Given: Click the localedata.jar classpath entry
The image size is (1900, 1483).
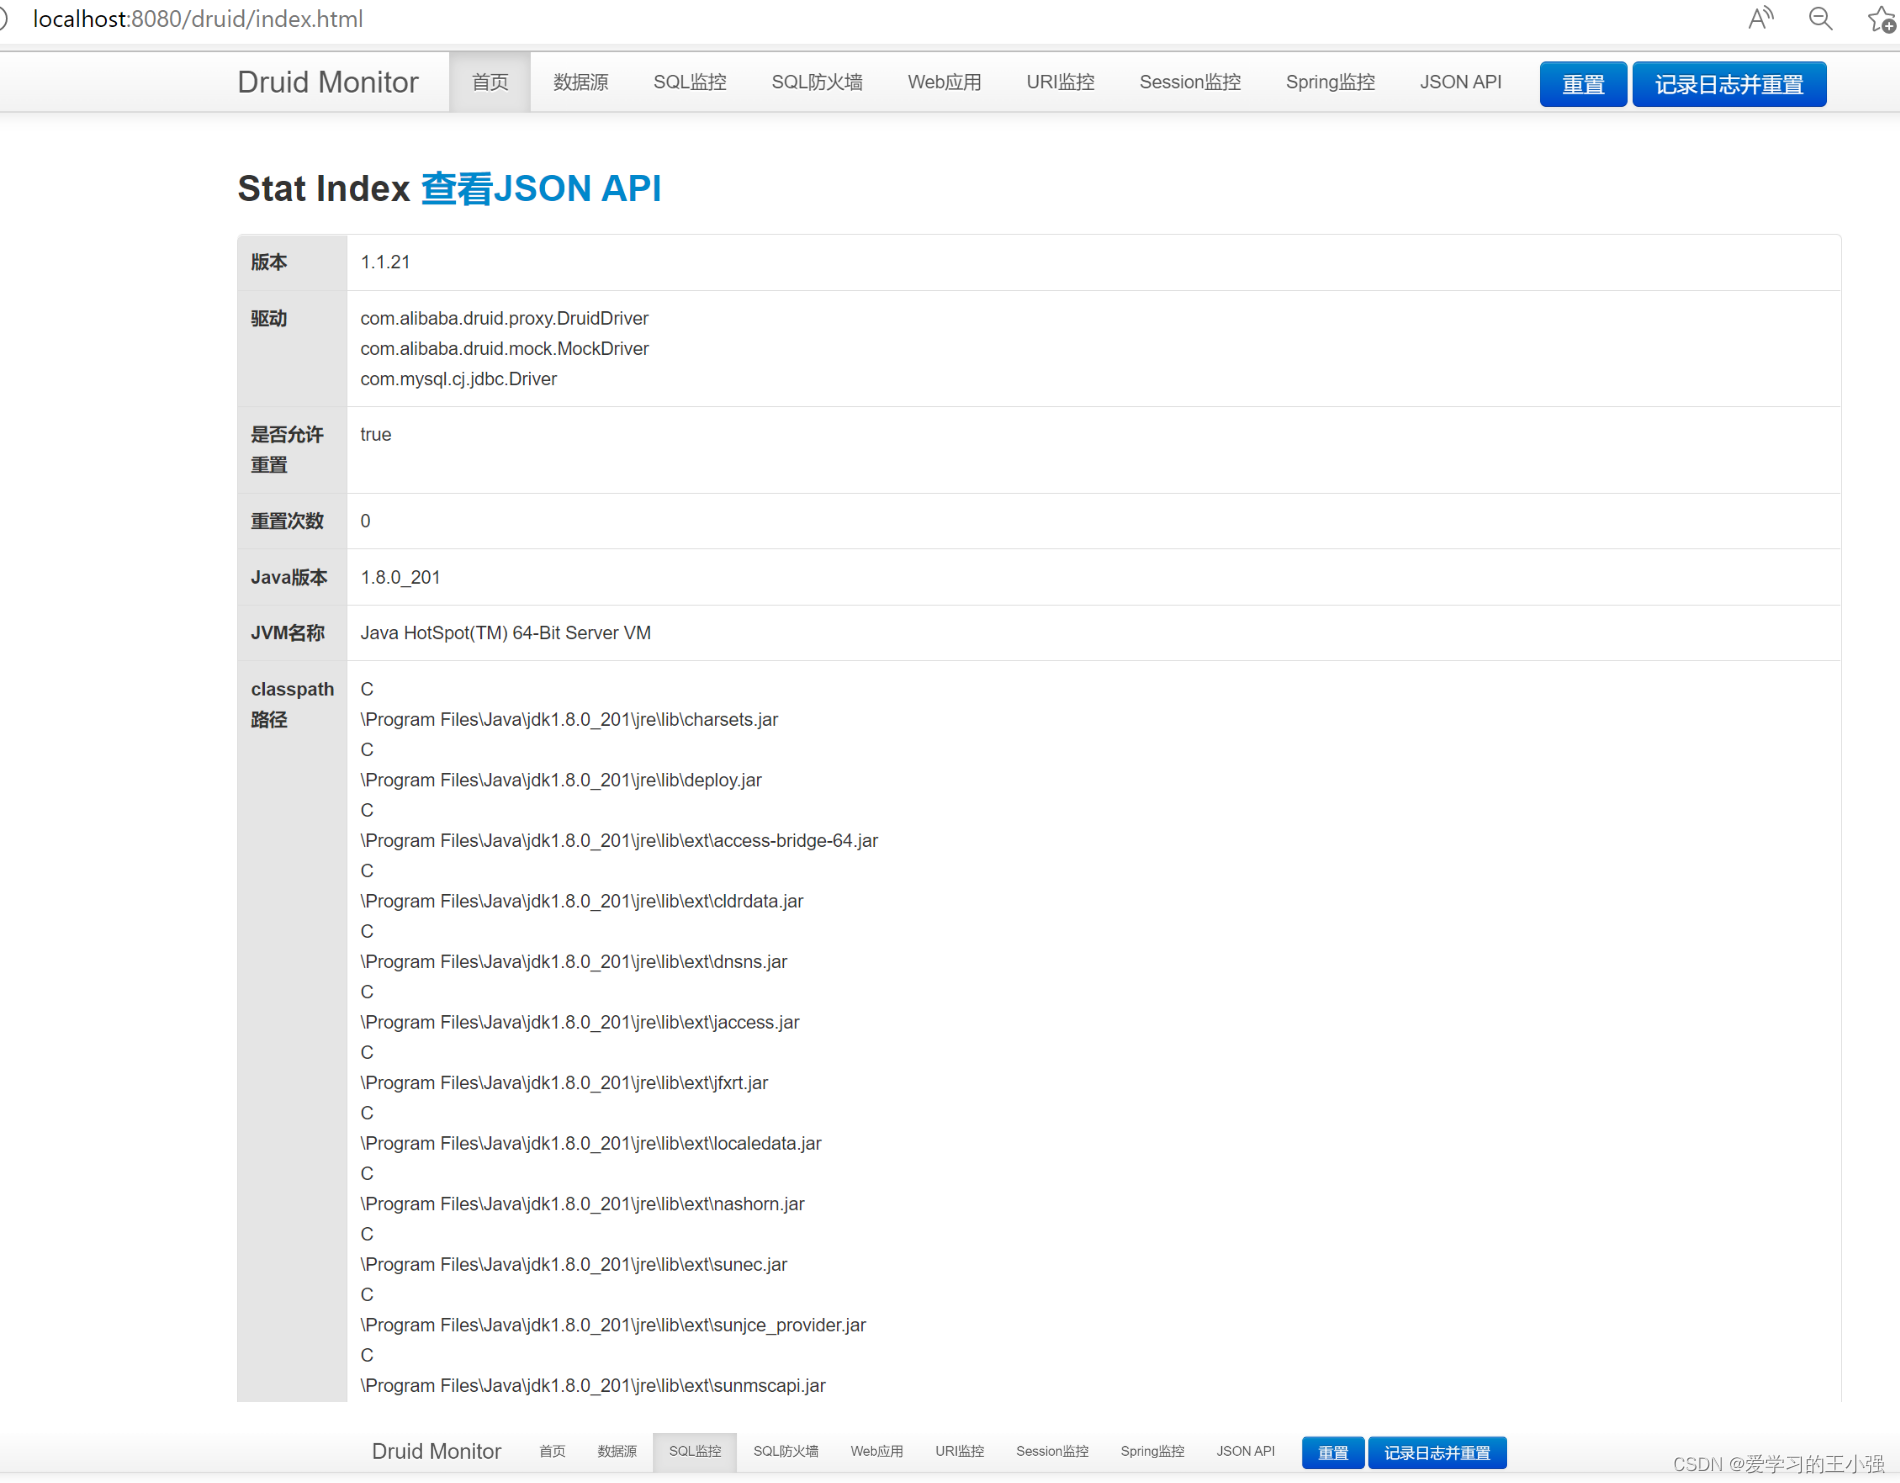Looking at the screenshot, I should [591, 1143].
